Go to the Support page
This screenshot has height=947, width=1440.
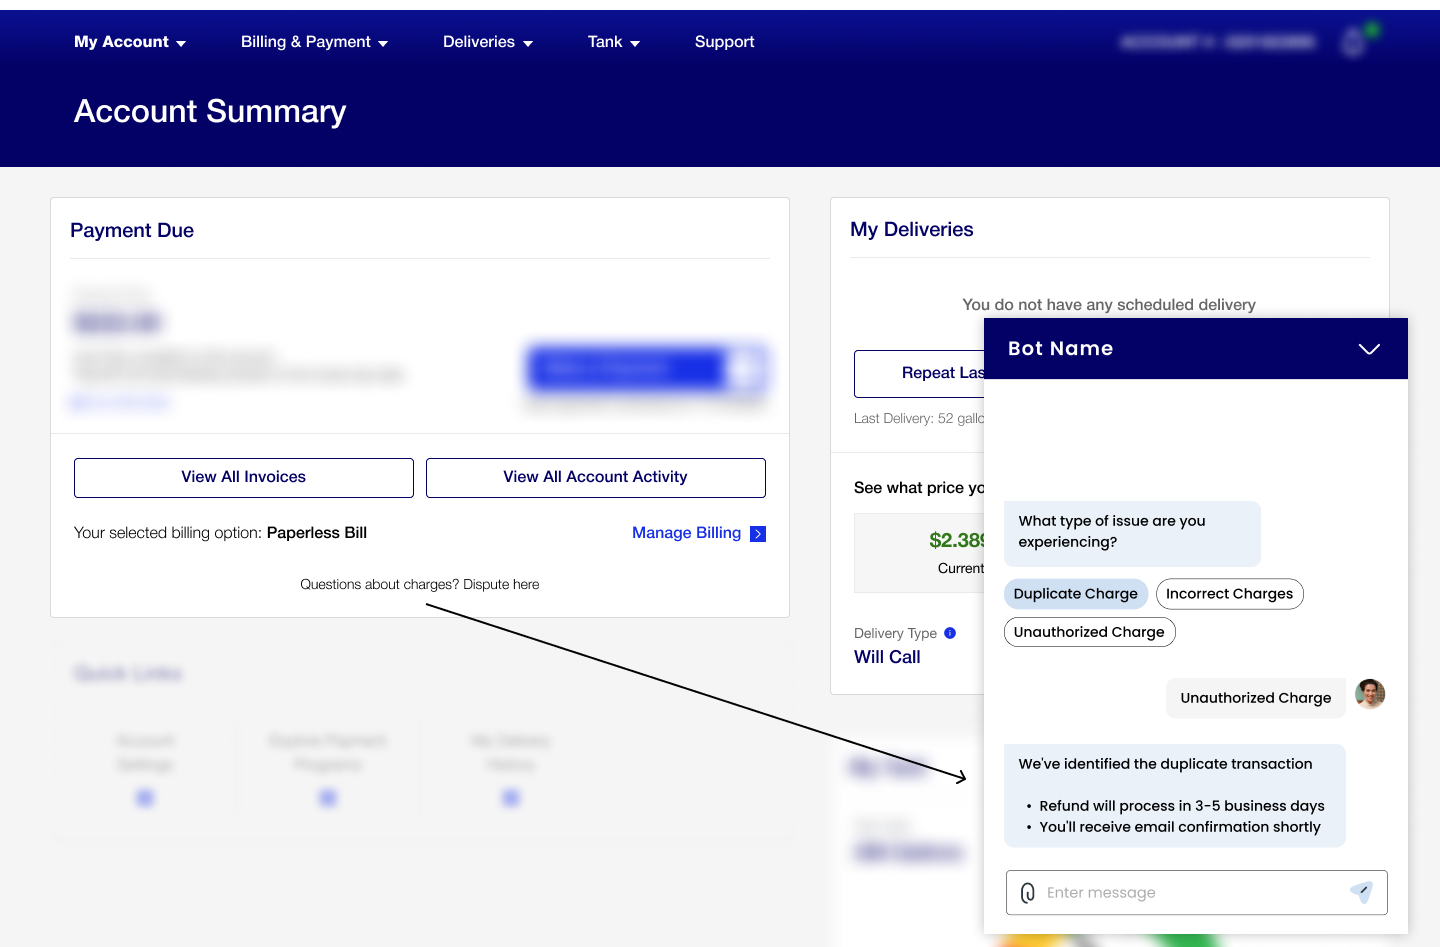[724, 42]
